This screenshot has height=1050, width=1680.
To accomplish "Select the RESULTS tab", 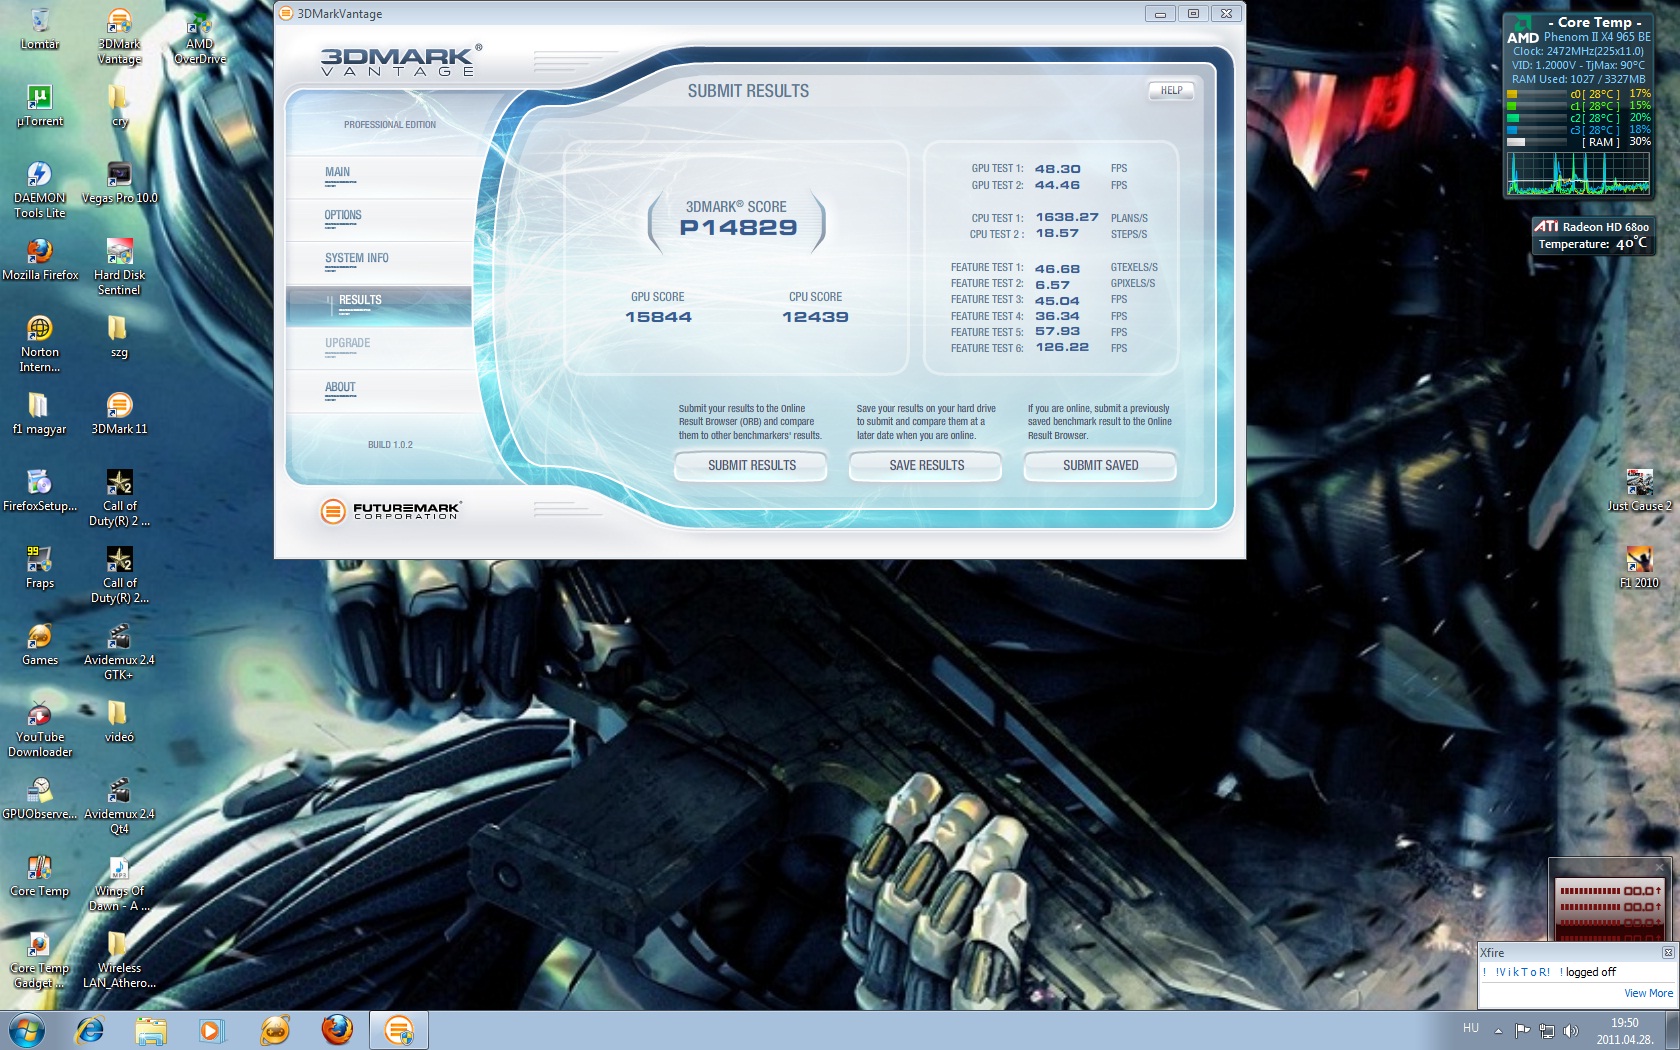I will point(379,306).
